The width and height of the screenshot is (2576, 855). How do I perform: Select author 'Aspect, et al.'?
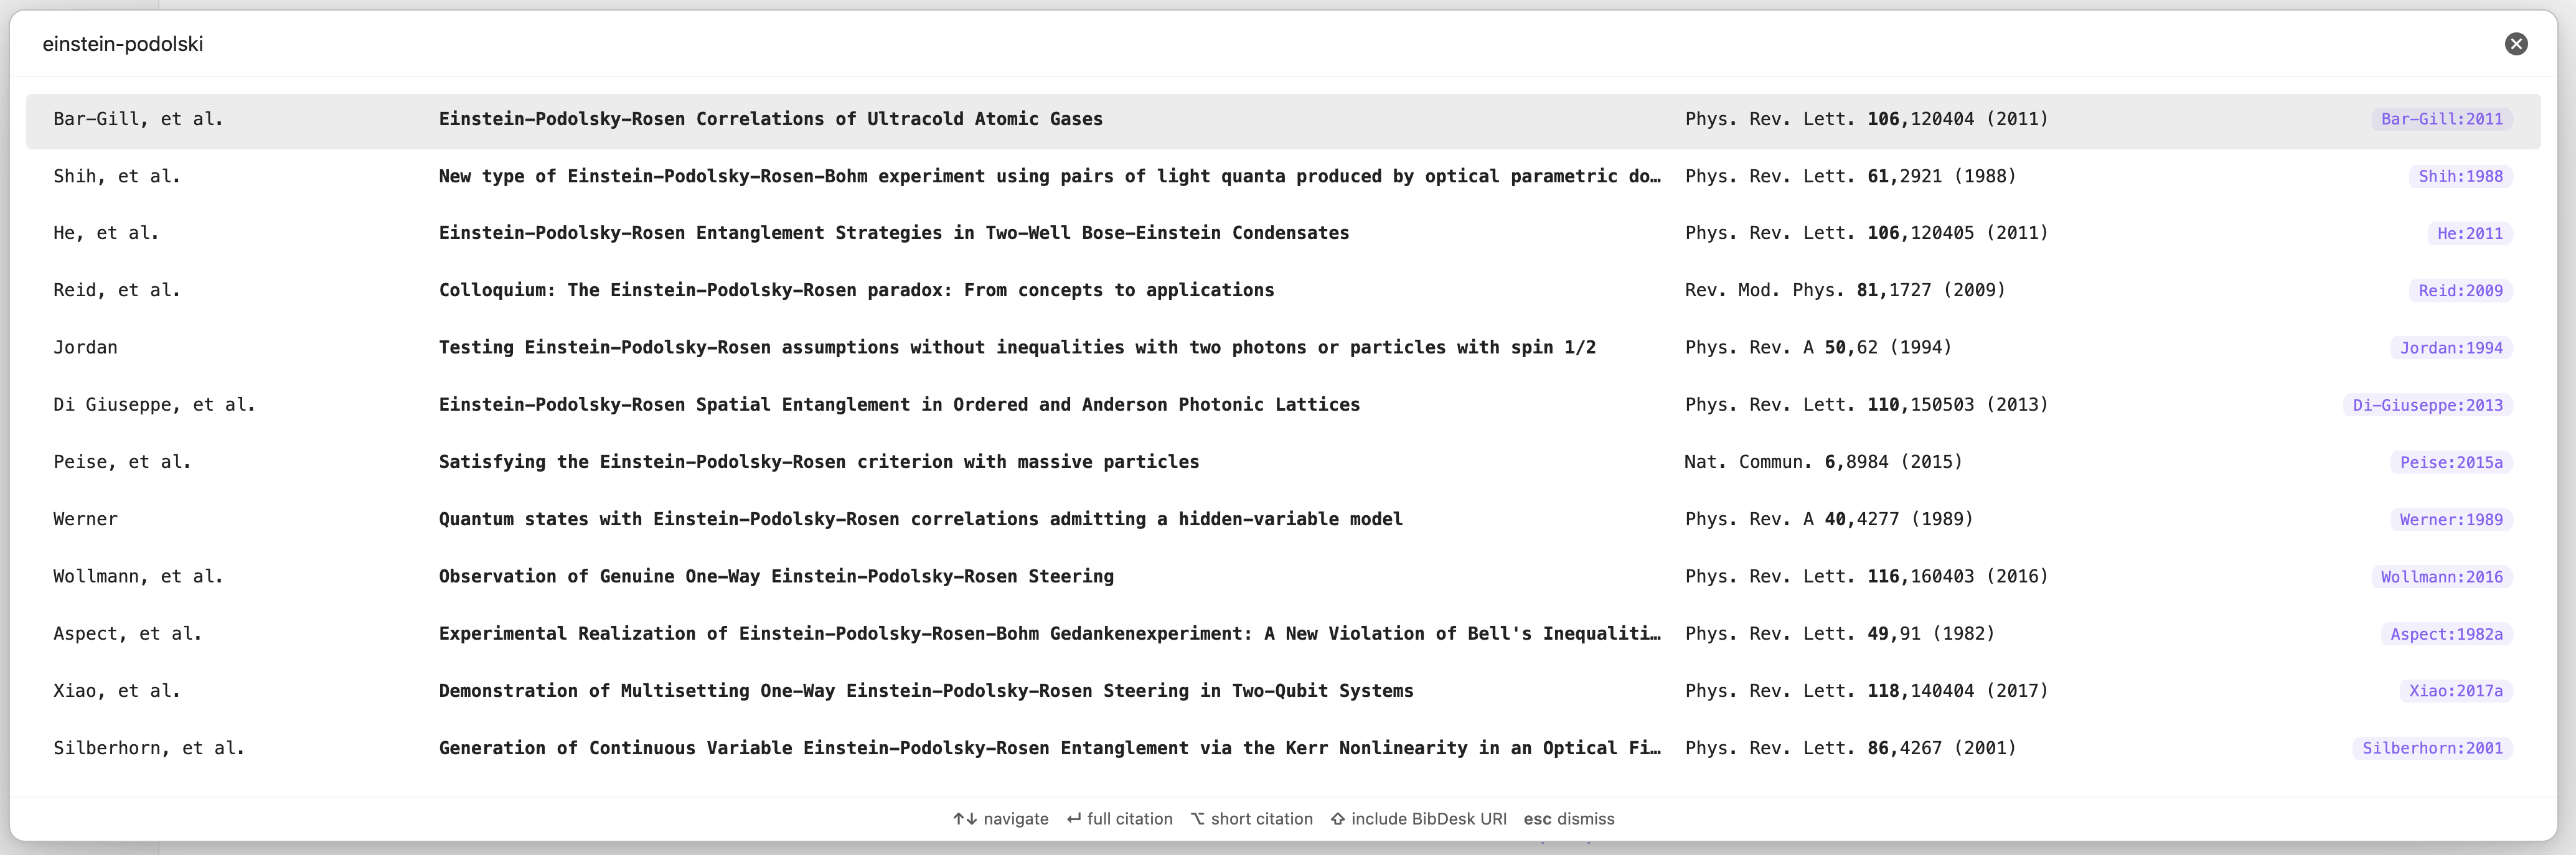[127, 633]
